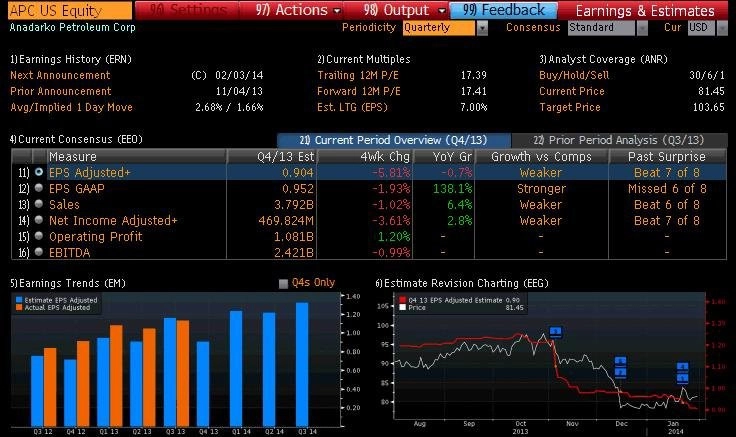Click the Forward 12M P/E value 17.41
The width and height of the screenshot is (736, 437).
[x=474, y=91]
